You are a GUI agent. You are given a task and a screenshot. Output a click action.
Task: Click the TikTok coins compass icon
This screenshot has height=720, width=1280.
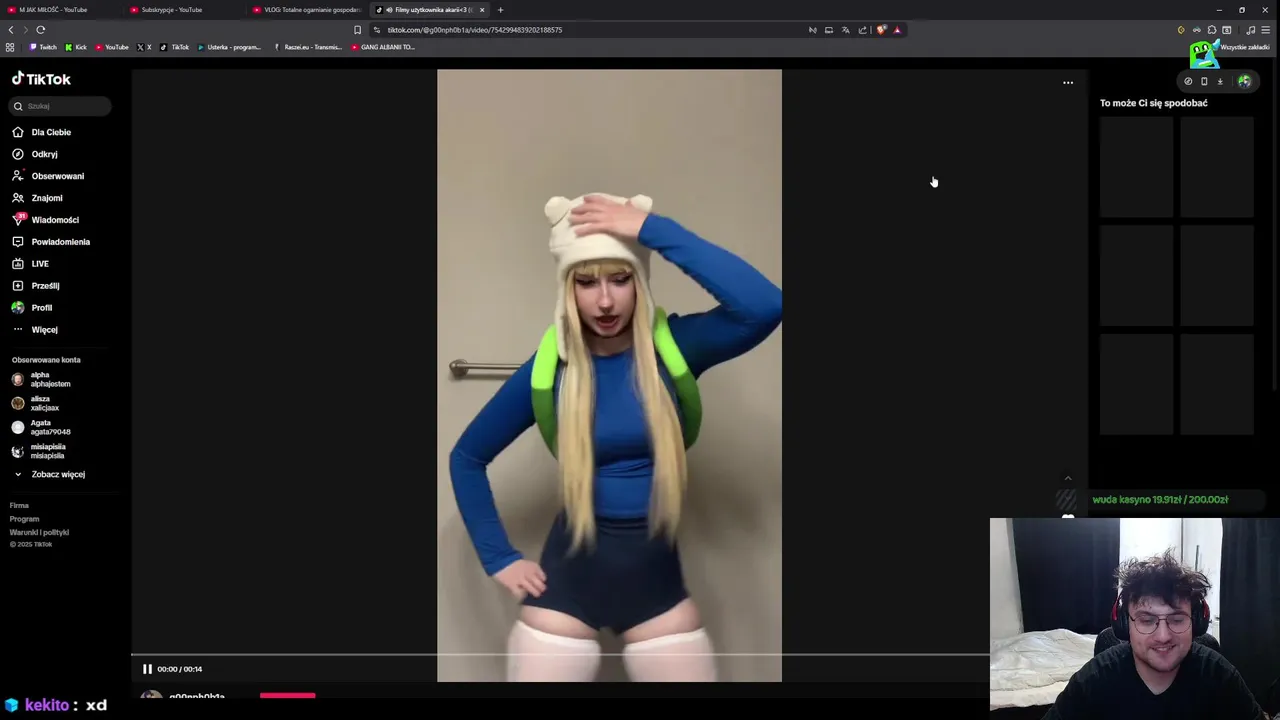tap(1188, 82)
